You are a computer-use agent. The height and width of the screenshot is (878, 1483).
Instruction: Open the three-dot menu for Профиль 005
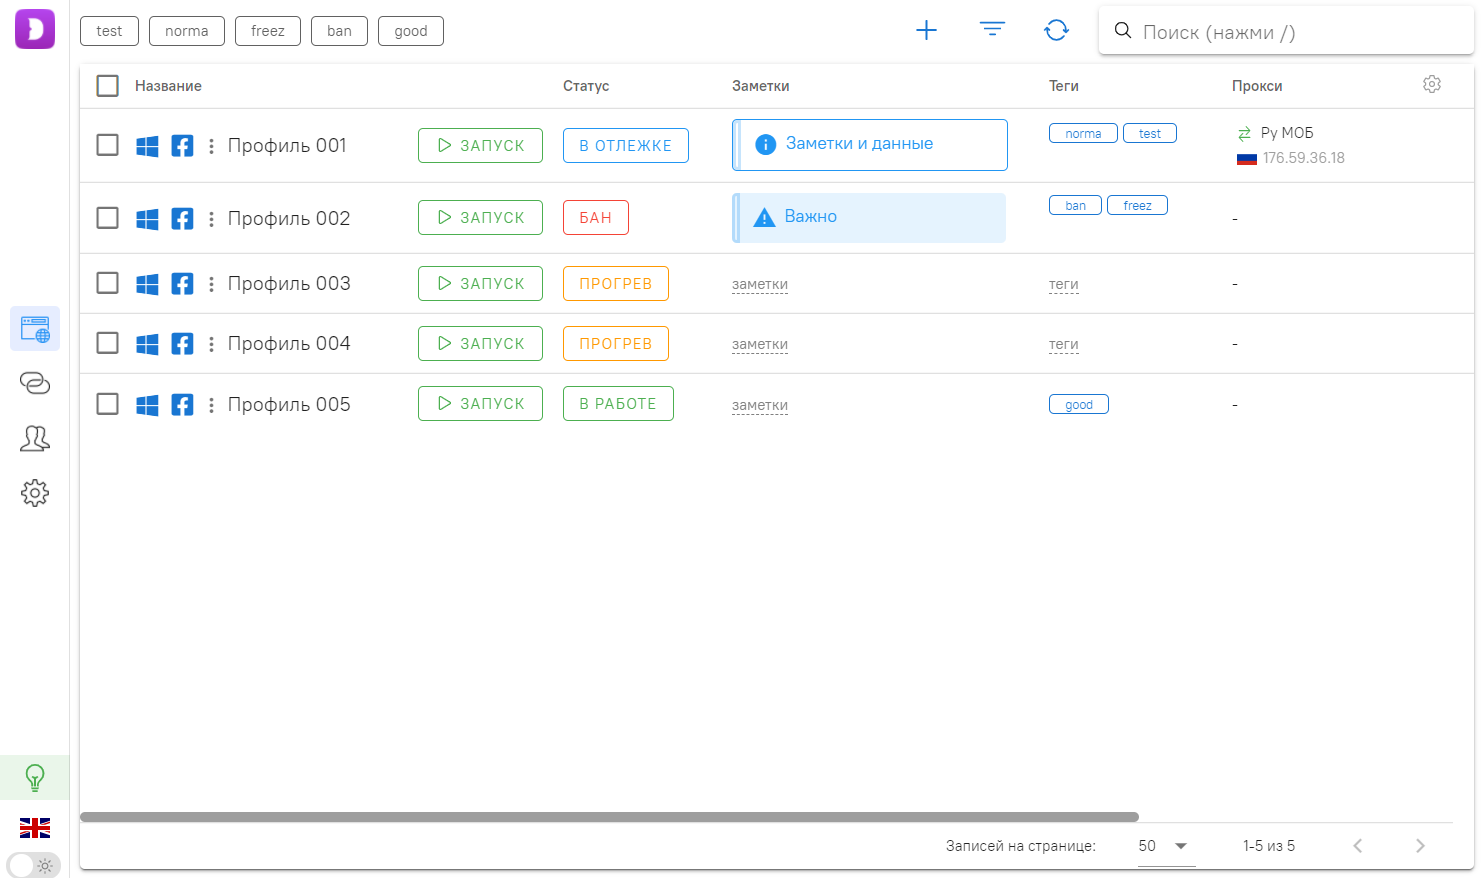point(211,404)
